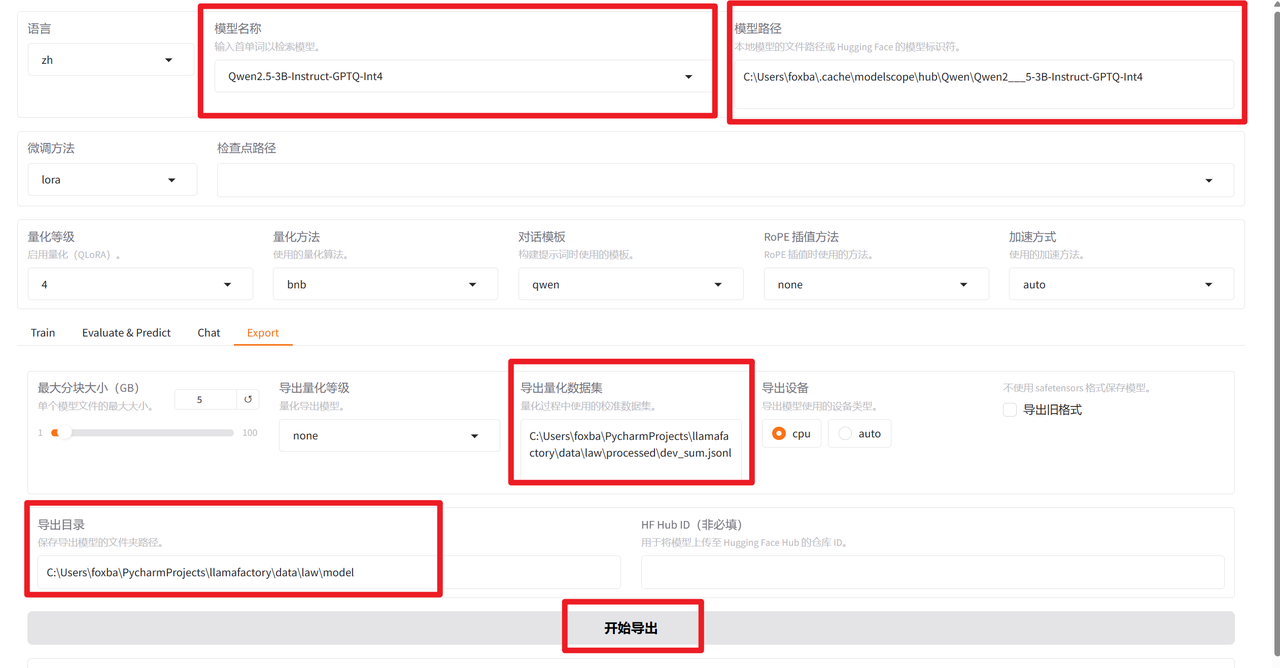Click the 开始导出 export button
The height and width of the screenshot is (668, 1280).
click(x=633, y=625)
